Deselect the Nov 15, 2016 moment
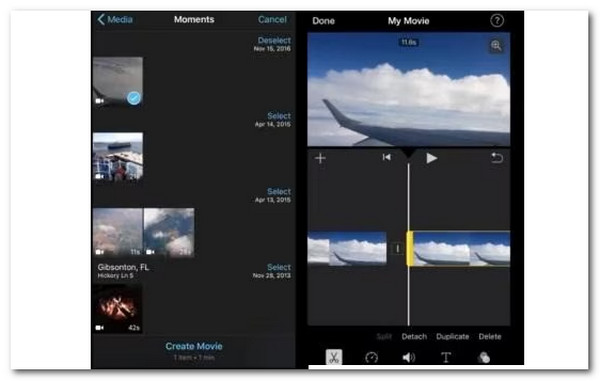The height and width of the screenshot is (381, 600). tap(274, 40)
